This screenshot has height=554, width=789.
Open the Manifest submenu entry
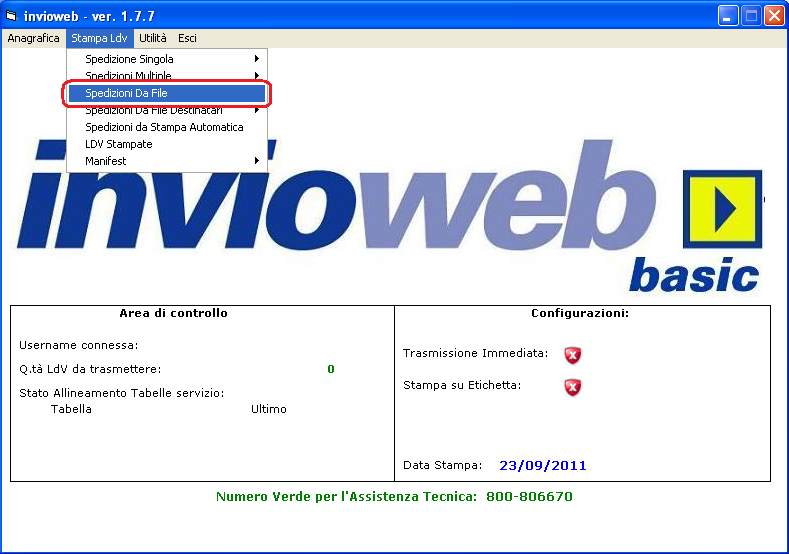pos(167,161)
